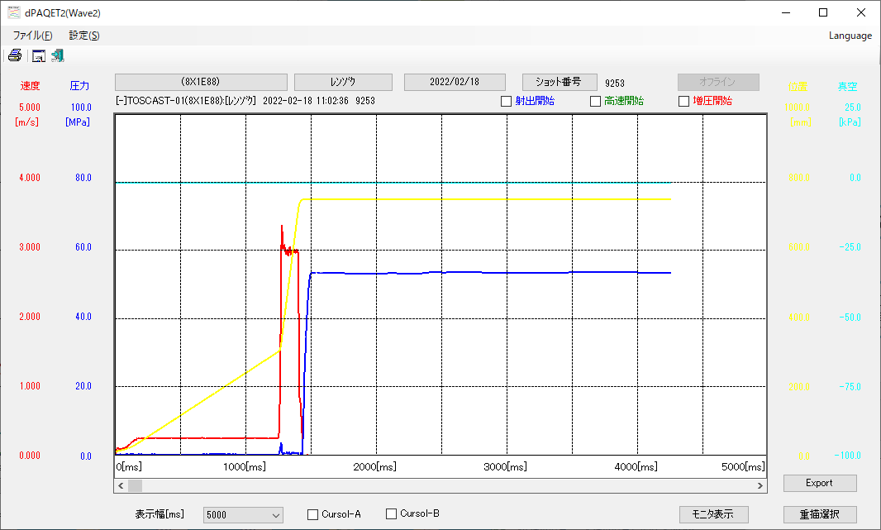
Task: Click the dPAQET2 app icon in title bar
Action: pyautogui.click(x=13, y=13)
